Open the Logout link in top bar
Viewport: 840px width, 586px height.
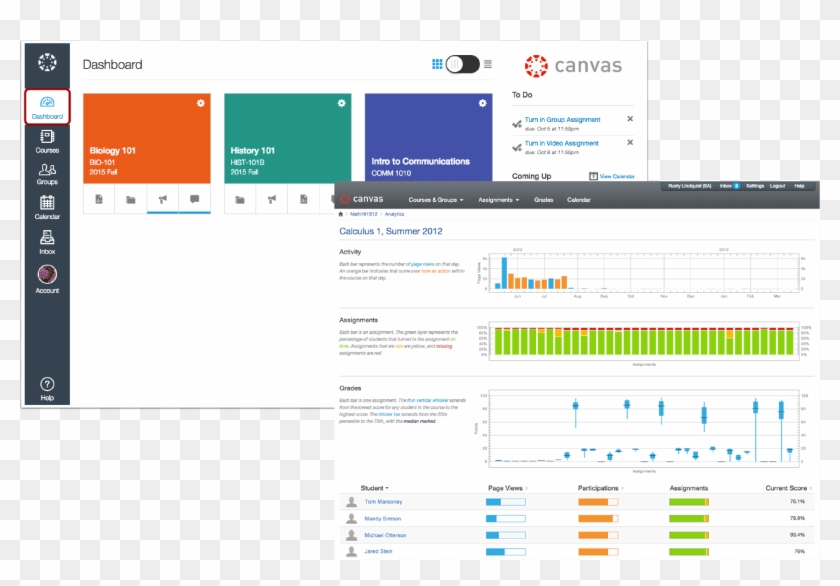(x=777, y=186)
